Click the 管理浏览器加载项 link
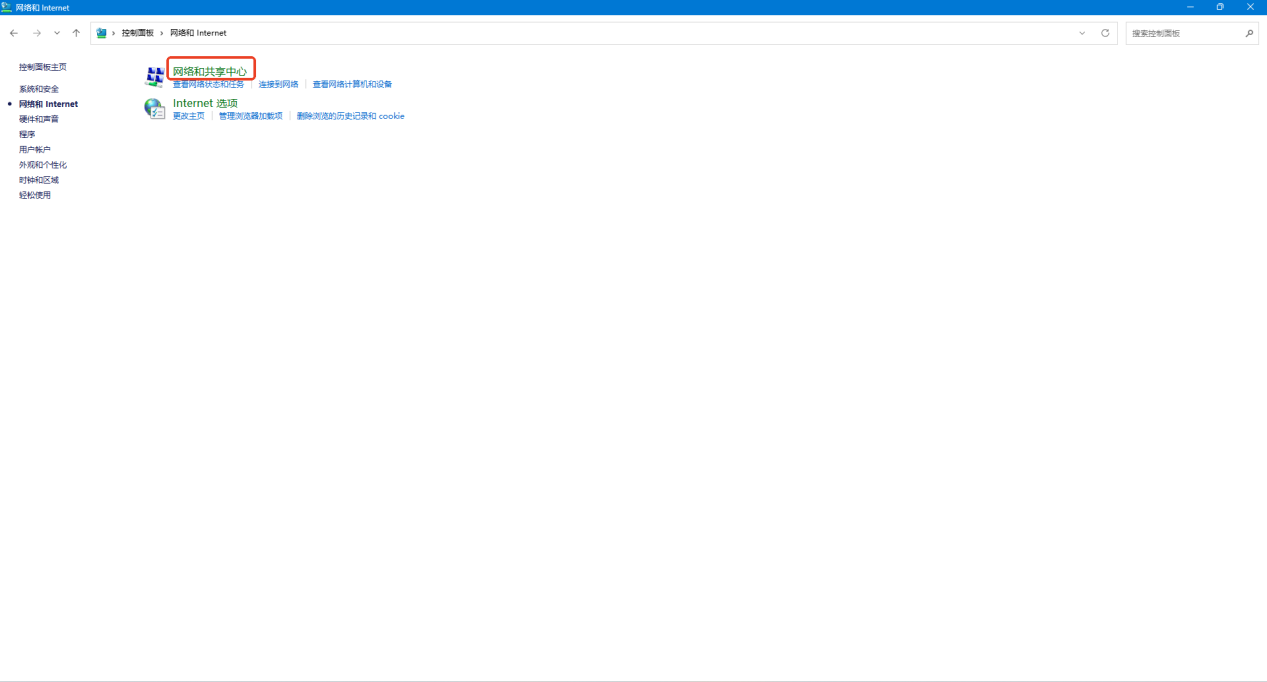This screenshot has height=682, width=1267. pyautogui.click(x=250, y=116)
